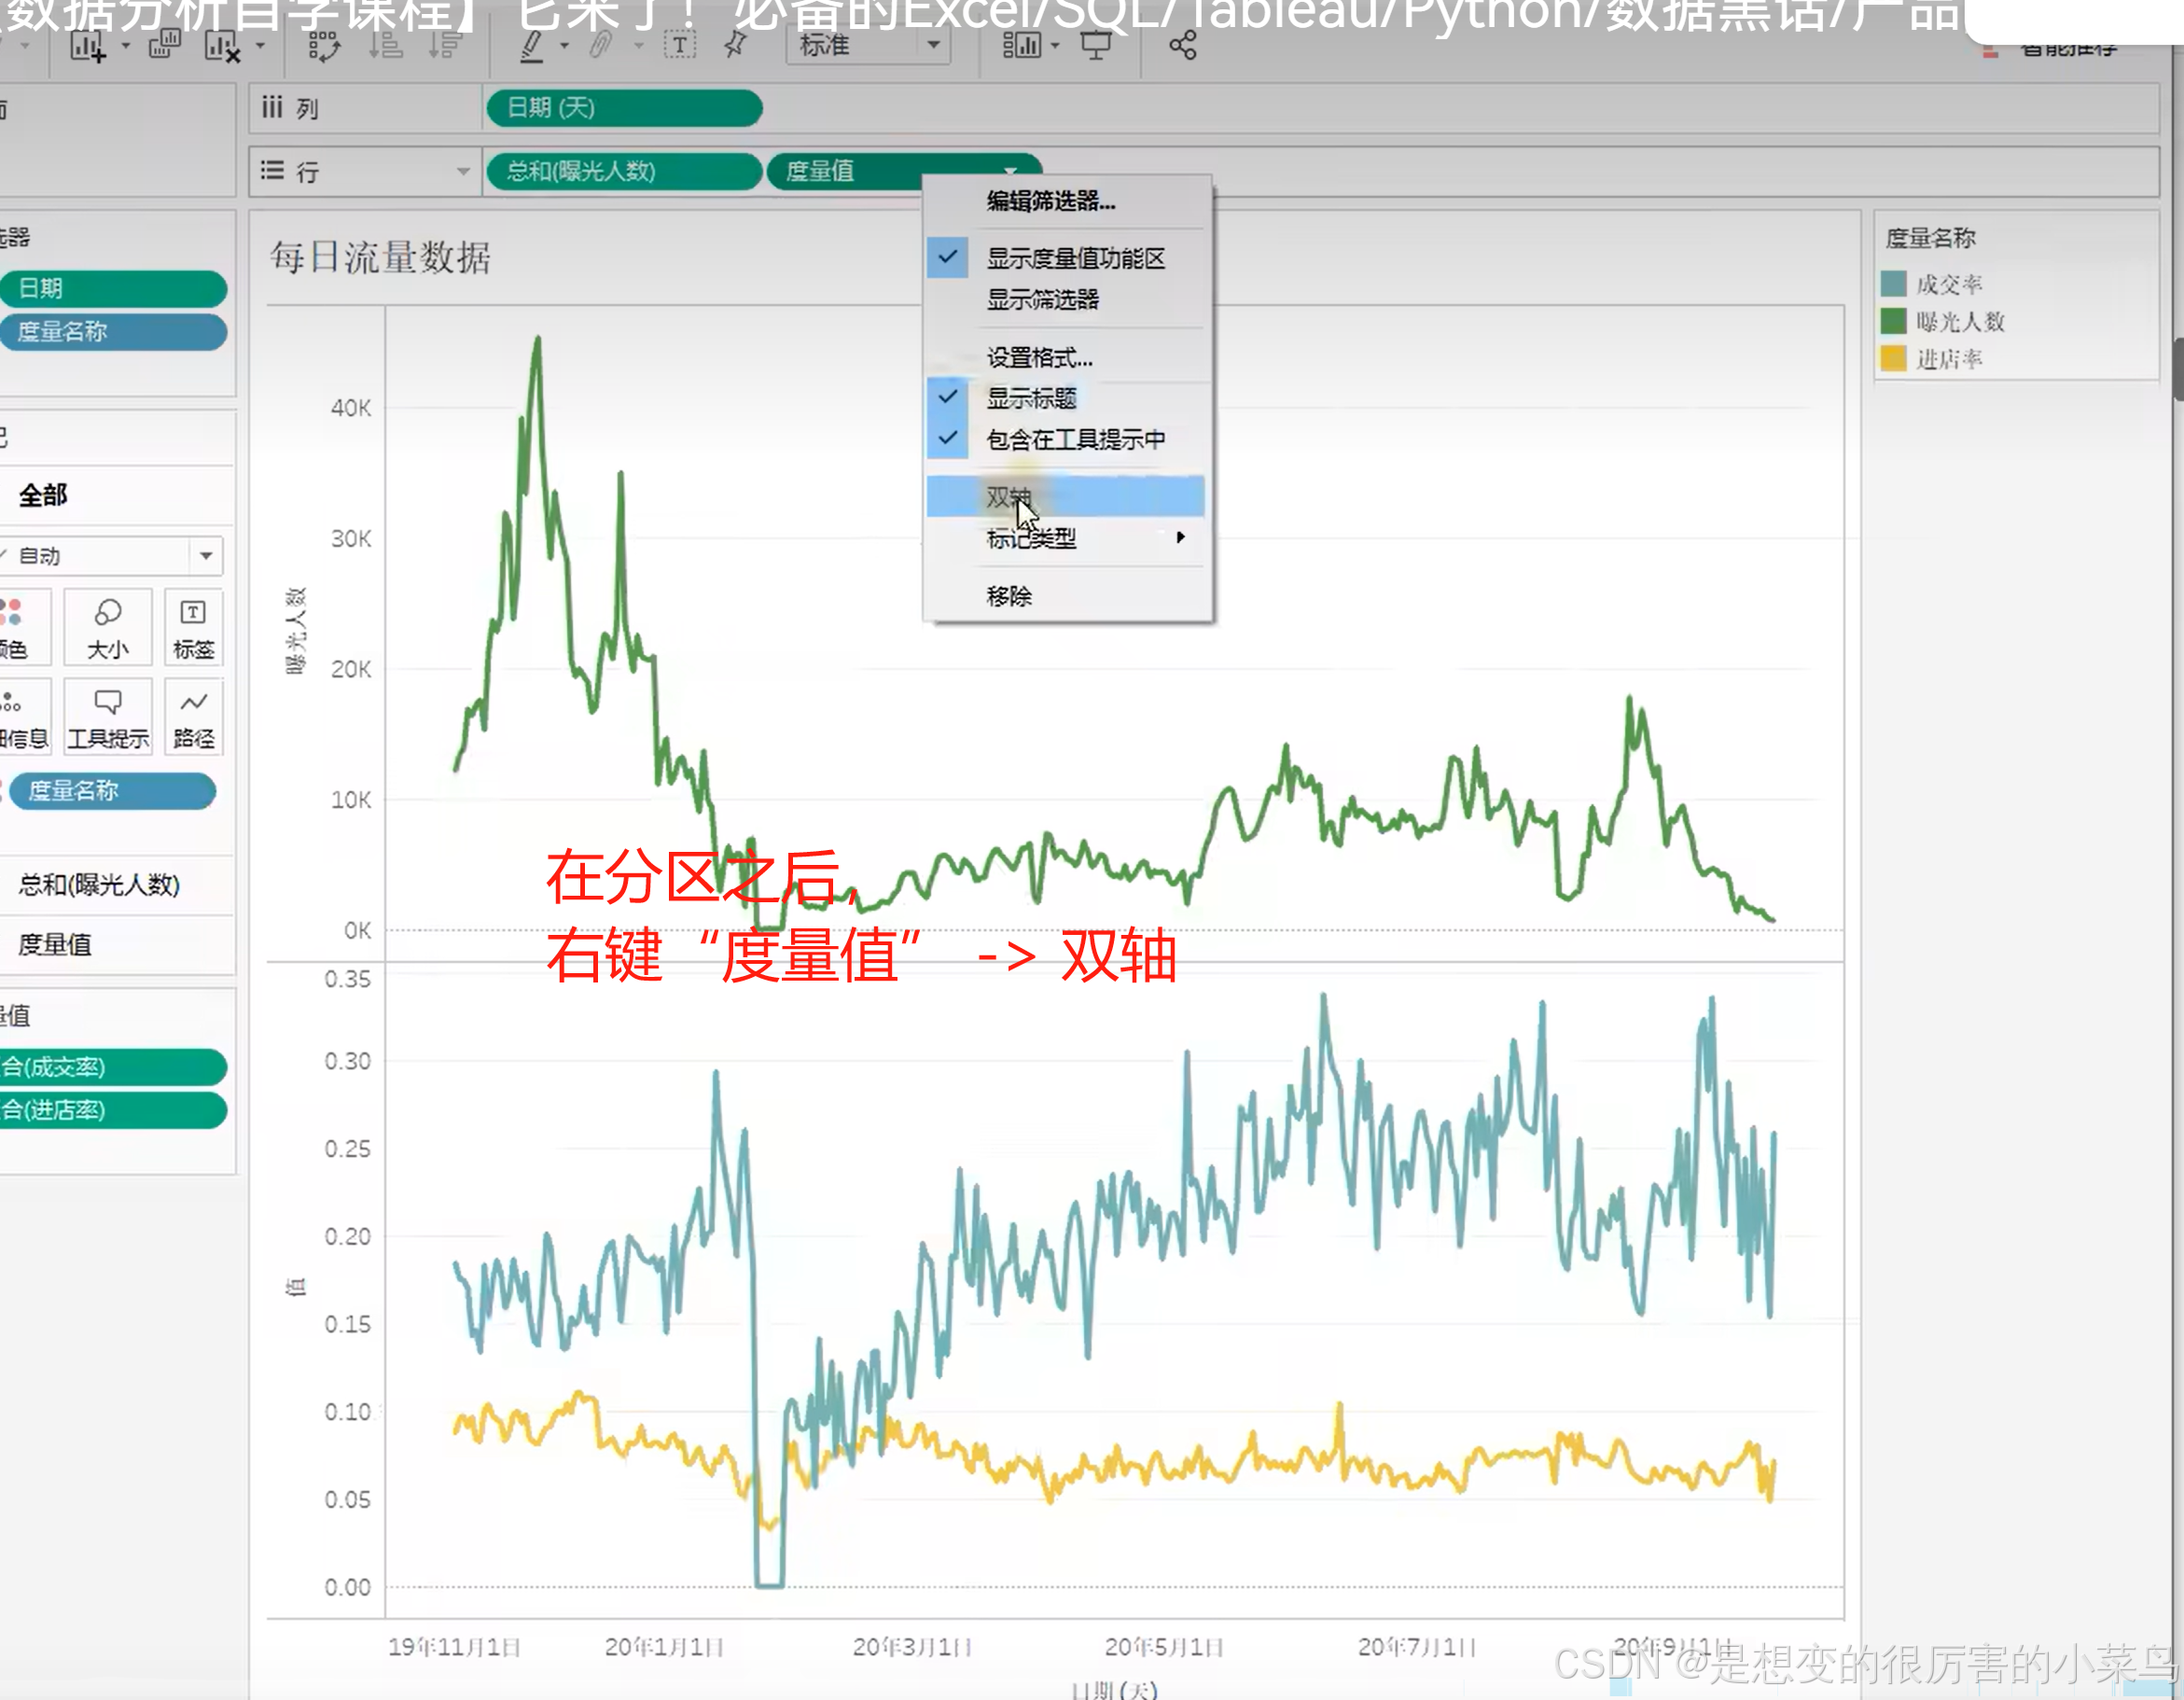Image resolution: width=2184 pixels, height=1700 pixels.
Task: Click the presentation mode icon
Action: (1096, 45)
